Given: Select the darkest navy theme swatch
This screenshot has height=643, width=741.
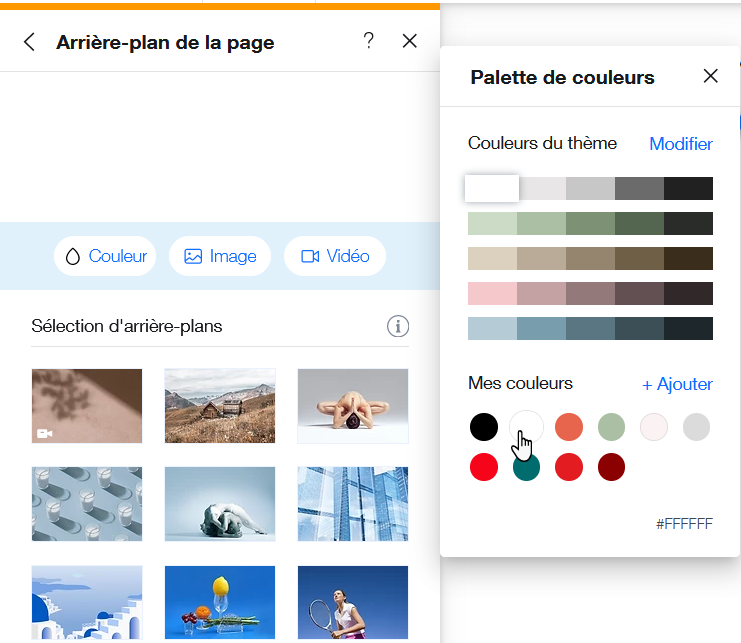Looking at the screenshot, I should point(689,328).
